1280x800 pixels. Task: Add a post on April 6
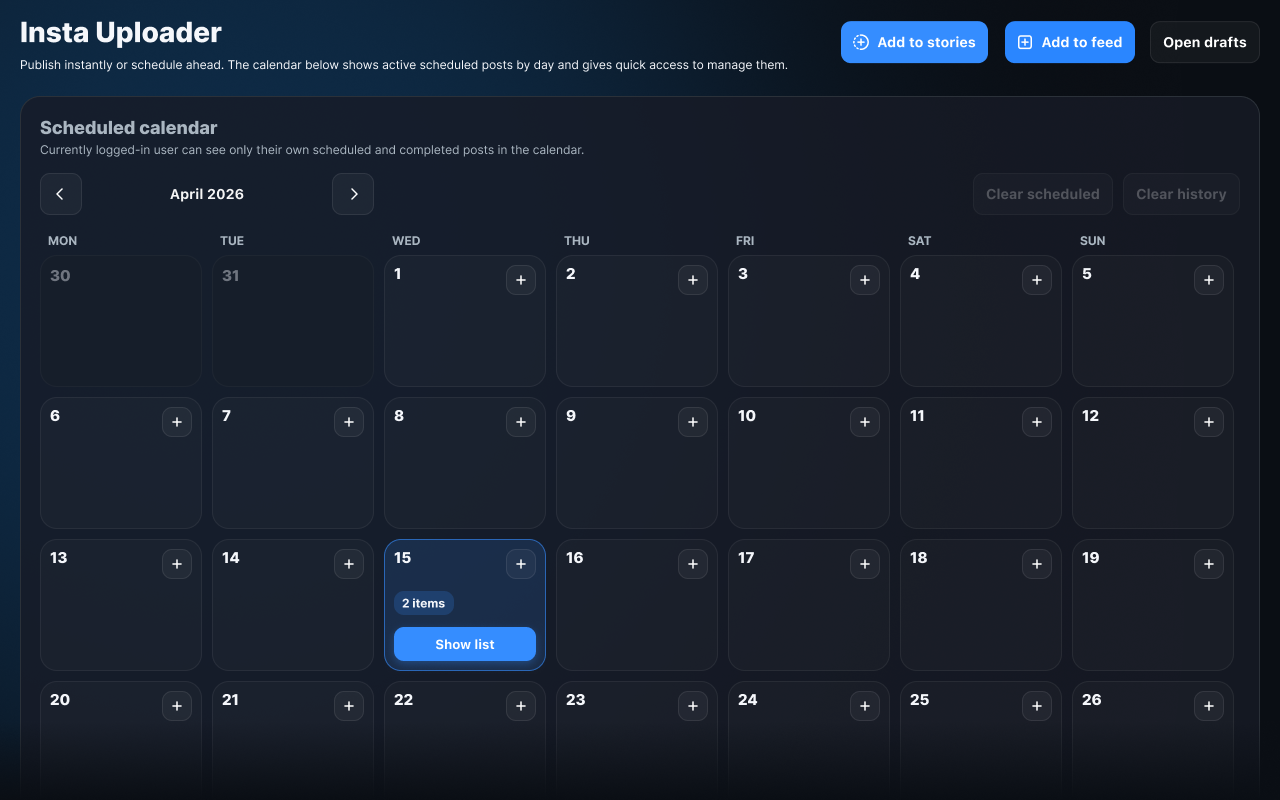pos(177,422)
